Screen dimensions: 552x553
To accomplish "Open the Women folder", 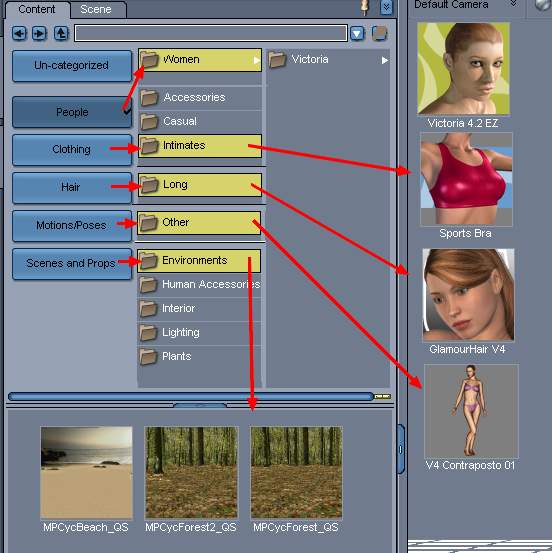I will click(200, 60).
